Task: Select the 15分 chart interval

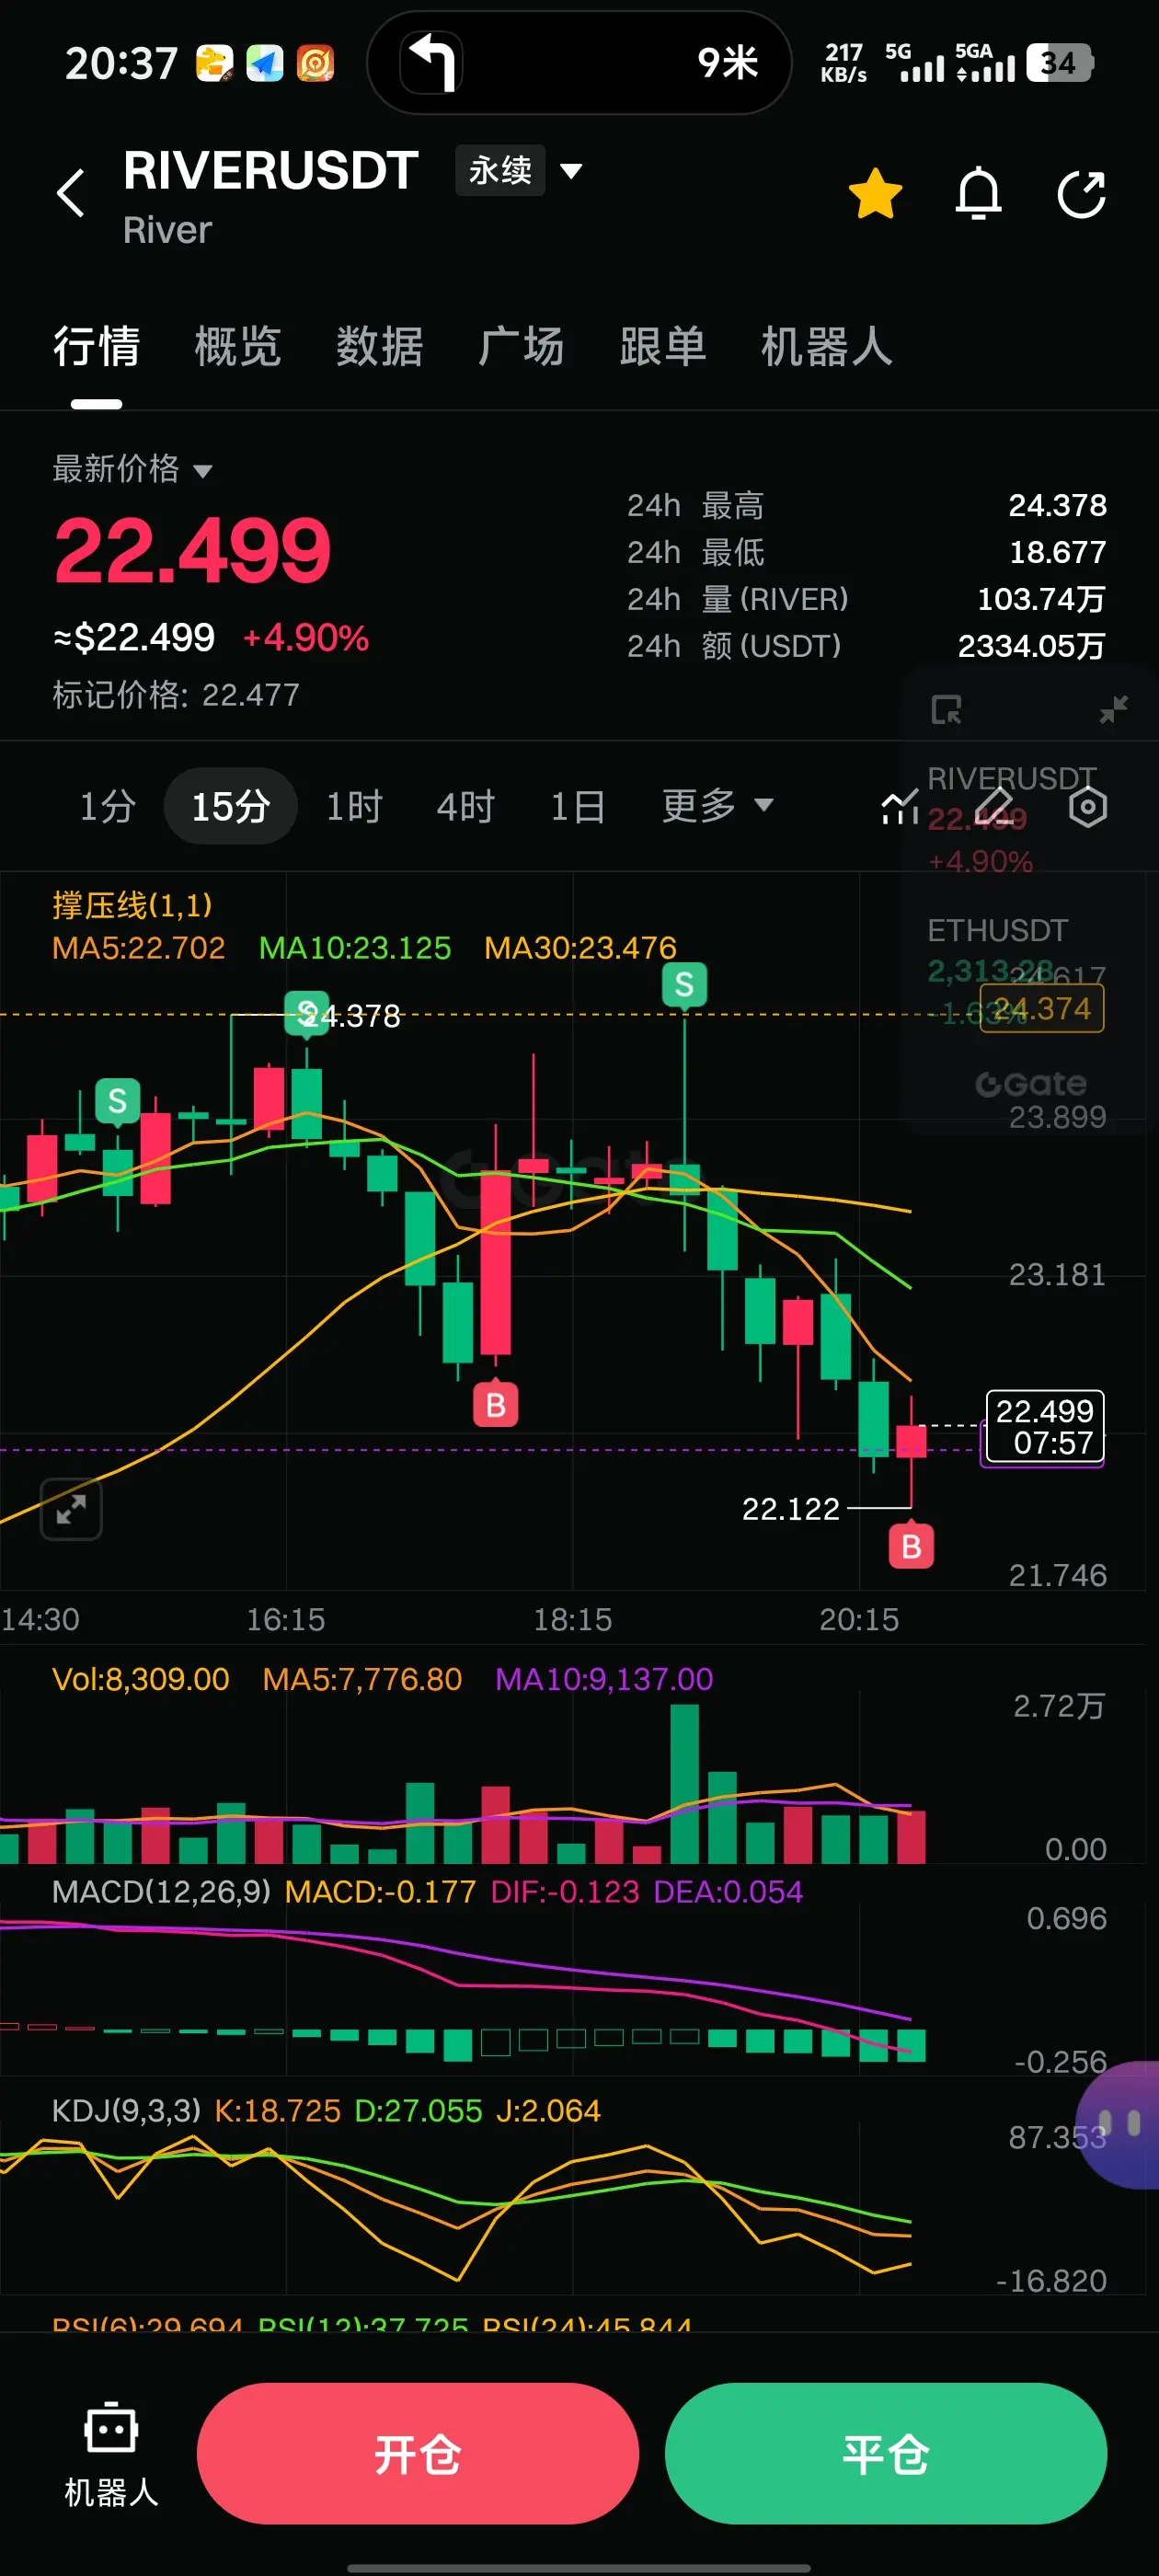Action: [231, 806]
